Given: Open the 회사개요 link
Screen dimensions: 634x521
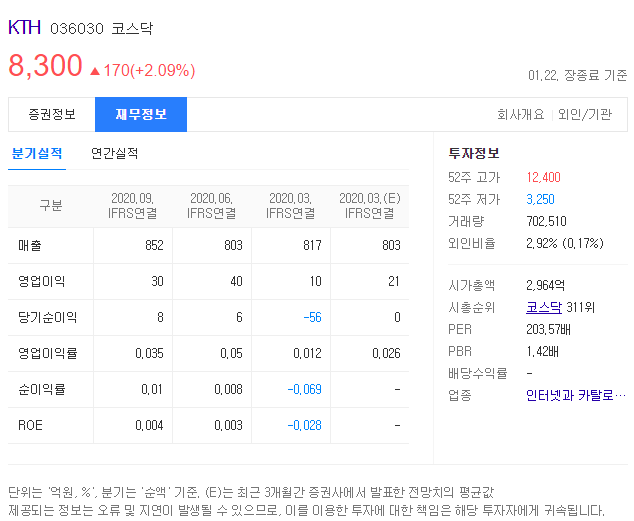Looking at the screenshot, I should coord(521,114).
